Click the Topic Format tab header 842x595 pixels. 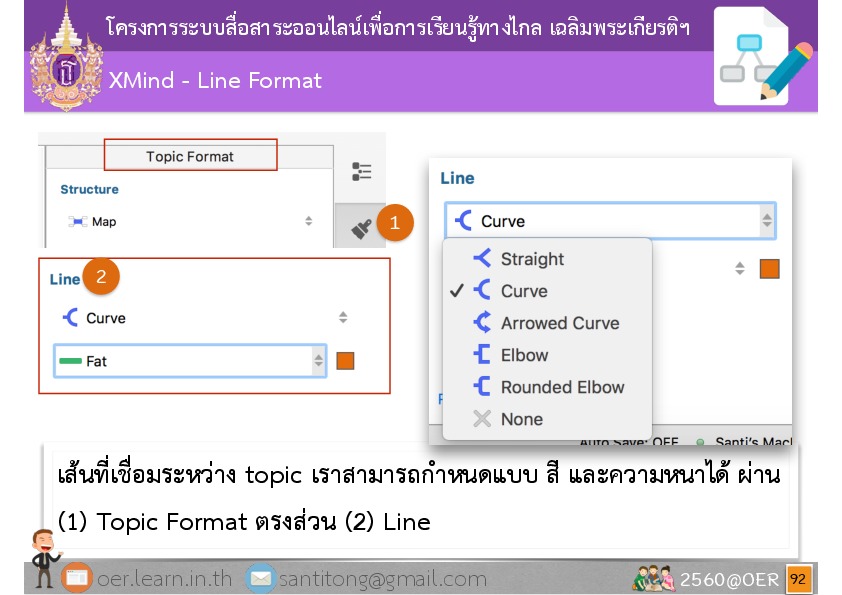(x=190, y=156)
